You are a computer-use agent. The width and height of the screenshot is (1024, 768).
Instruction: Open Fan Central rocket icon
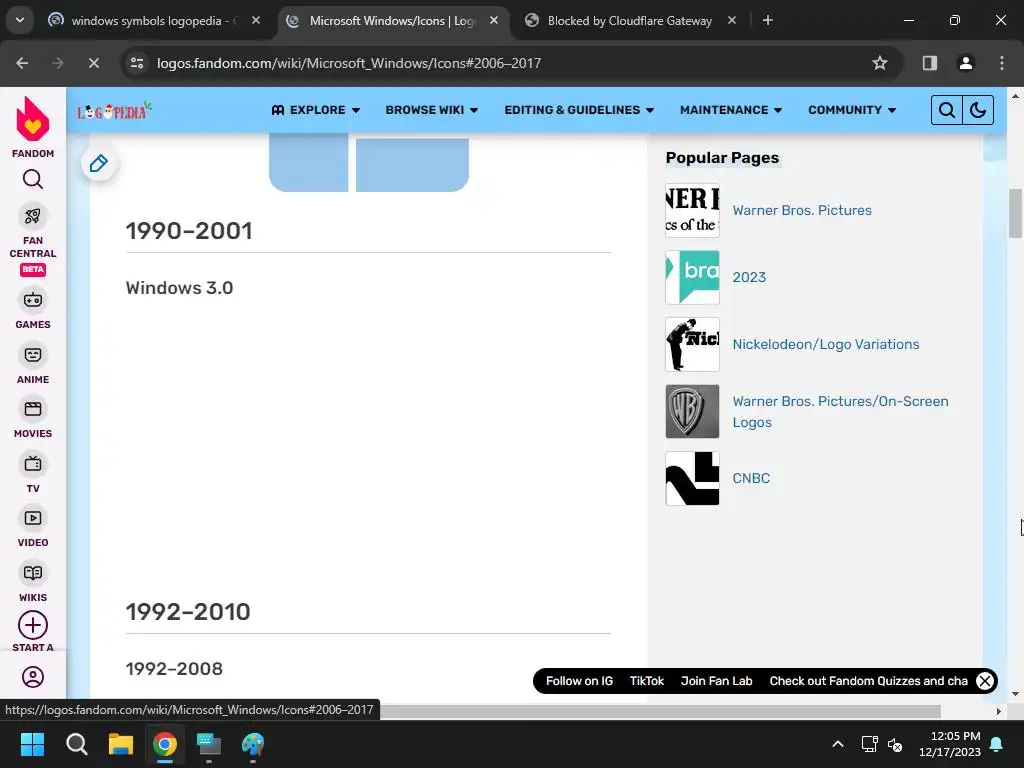(x=33, y=216)
